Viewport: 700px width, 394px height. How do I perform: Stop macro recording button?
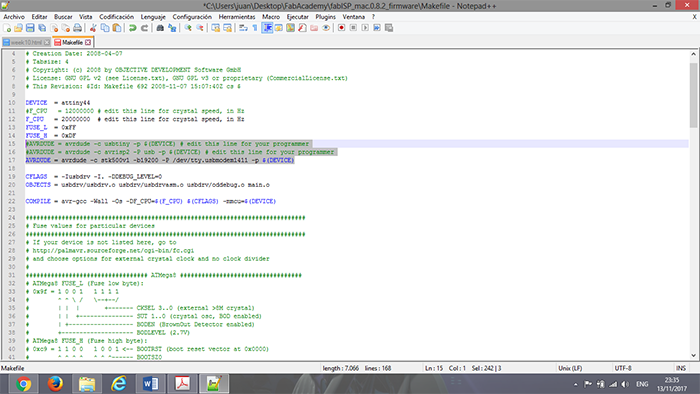tap(353, 28)
